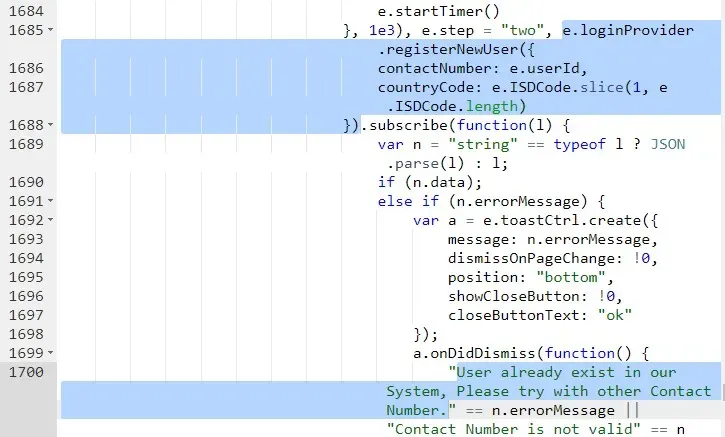Click else if (n.errorMessage) statement
725x437 pixels.
(491, 201)
